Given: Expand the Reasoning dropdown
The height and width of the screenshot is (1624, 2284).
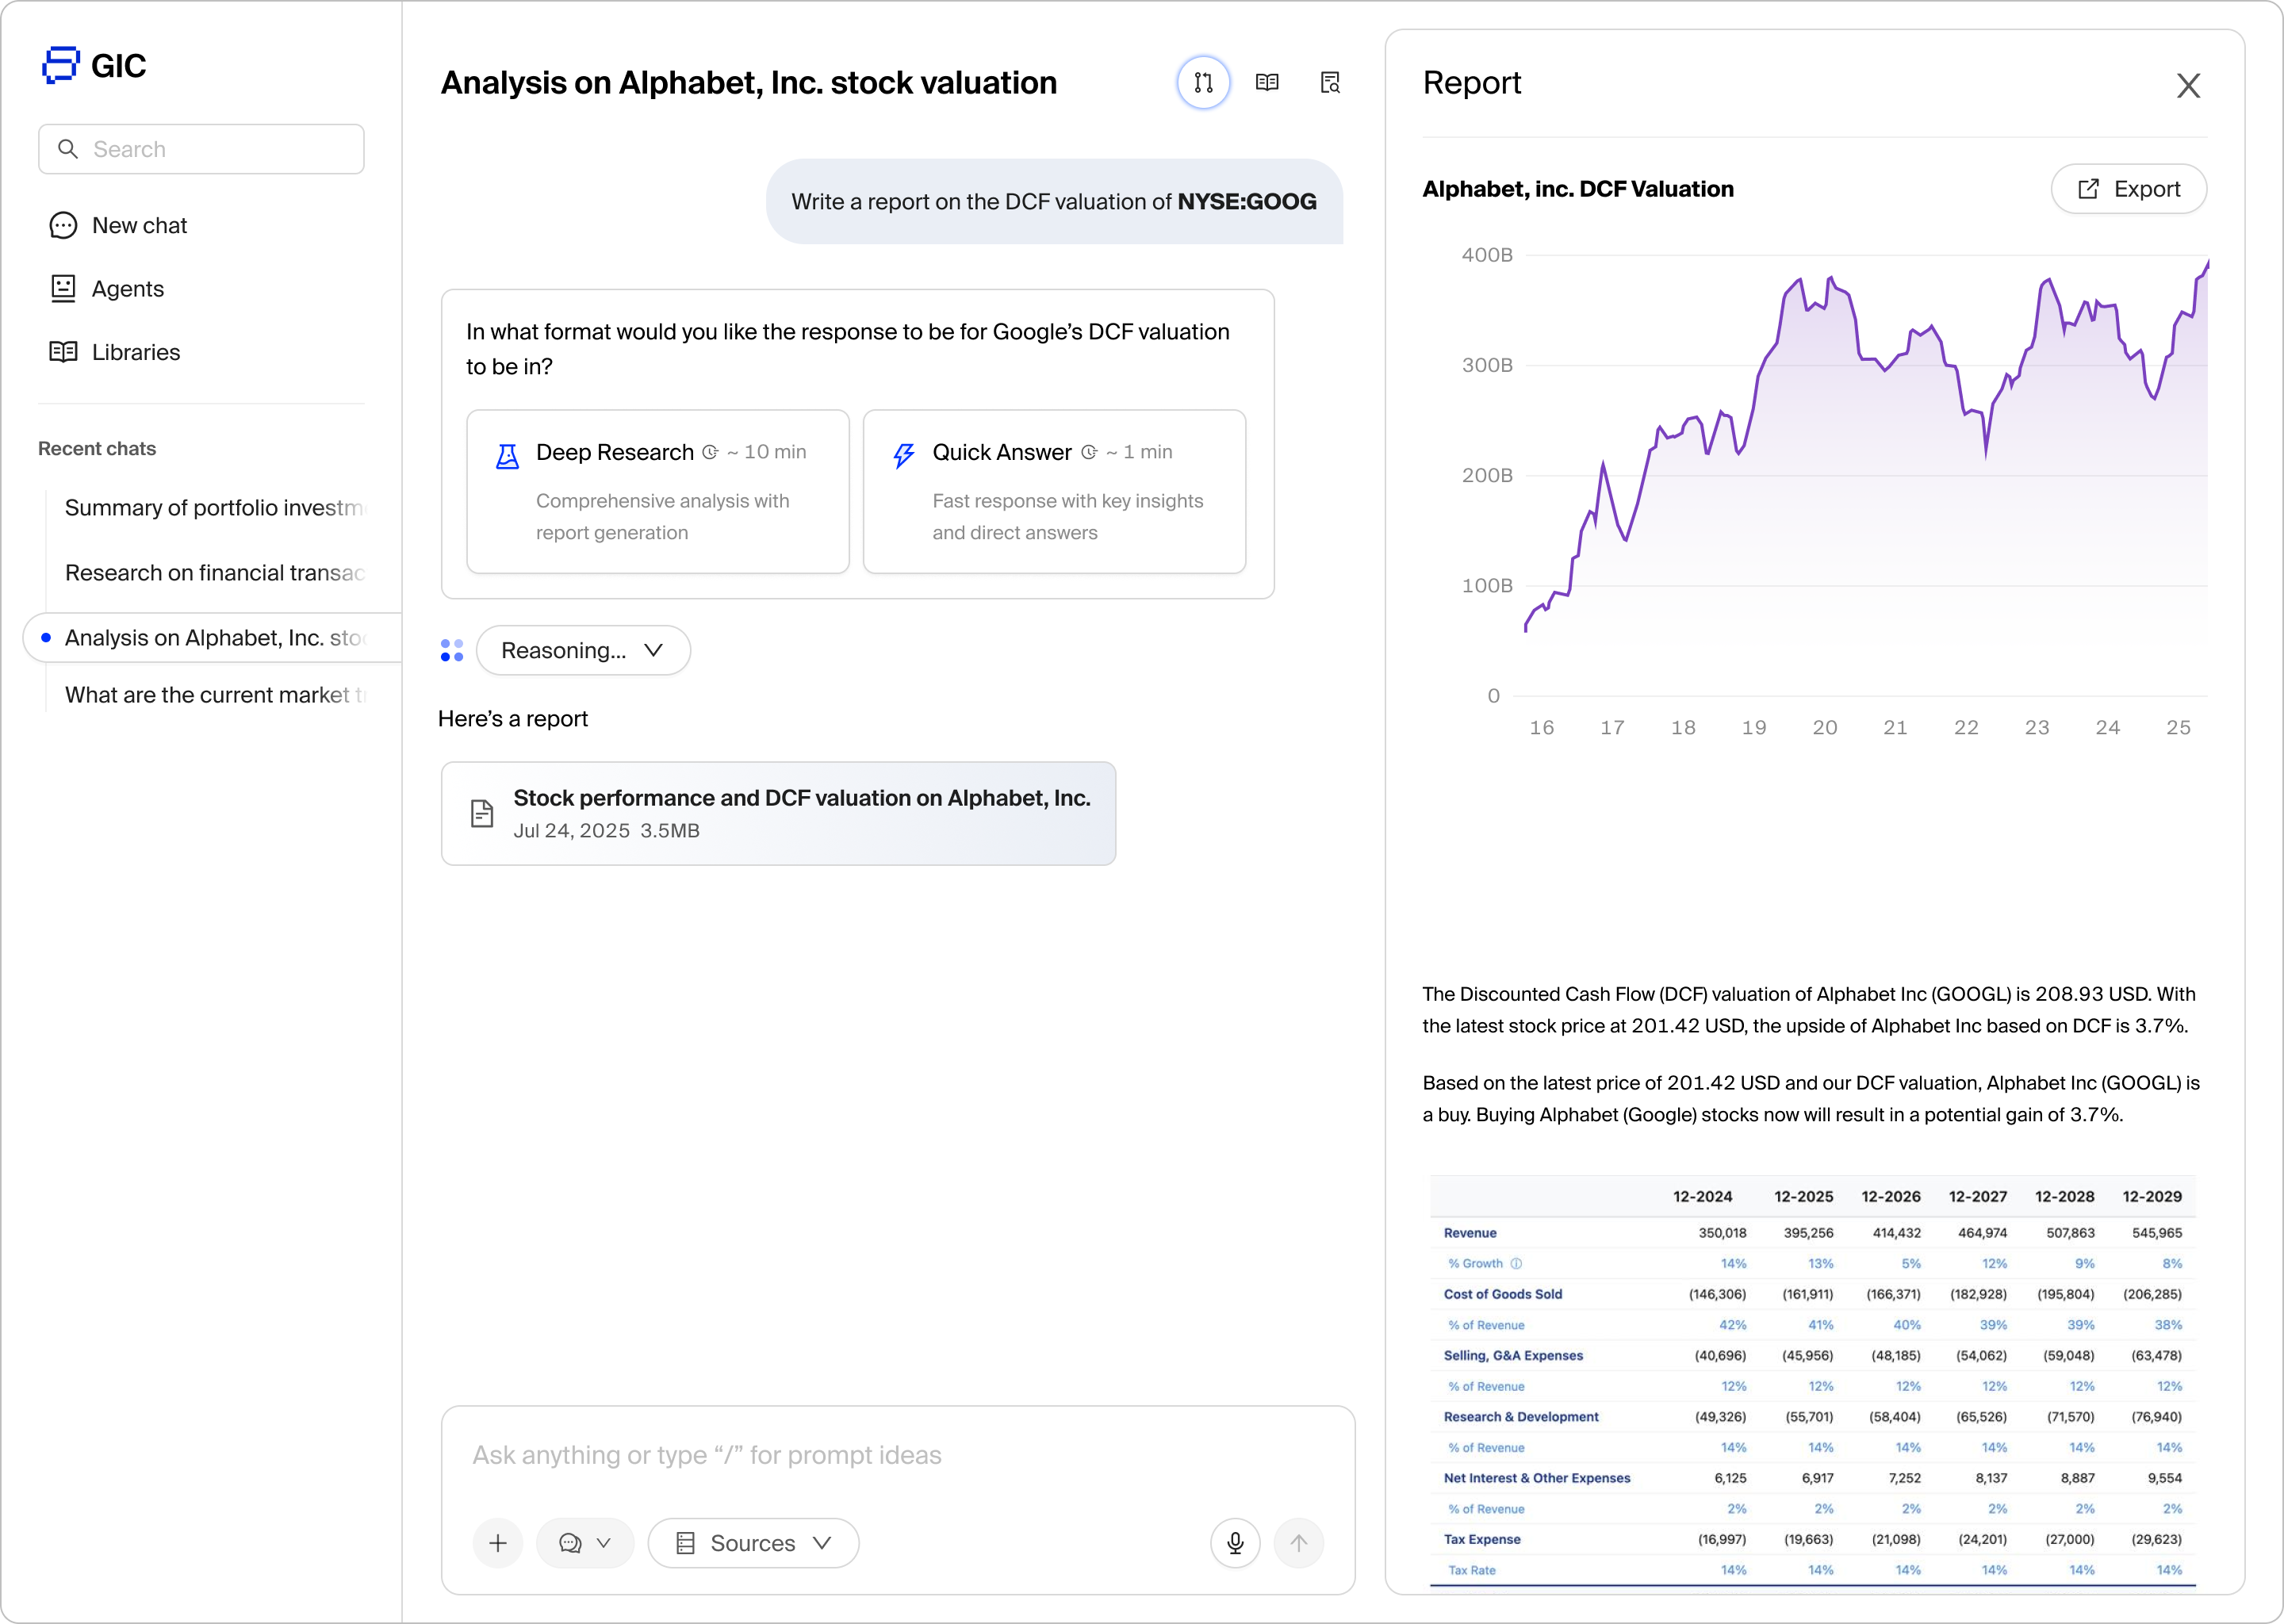Looking at the screenshot, I should coord(583,651).
